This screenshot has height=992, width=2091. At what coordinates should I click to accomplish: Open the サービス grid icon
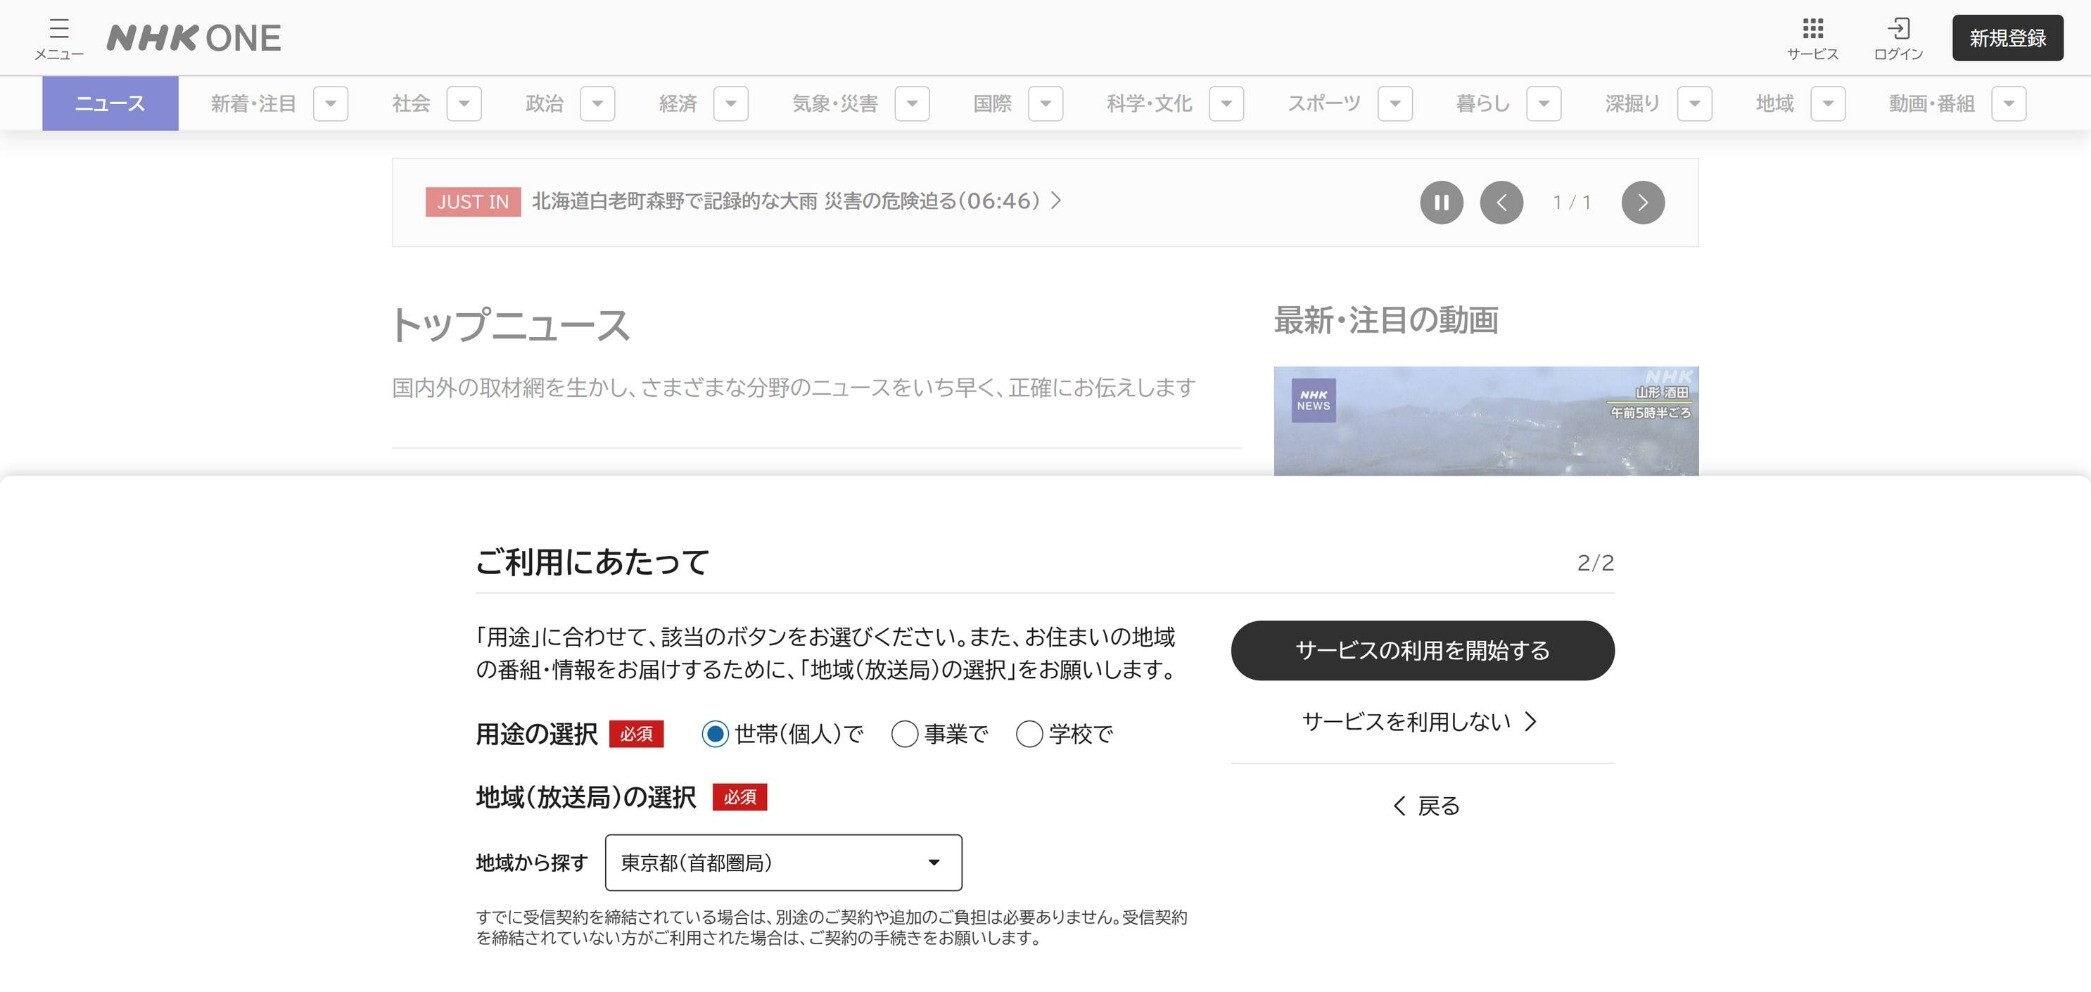(1812, 38)
